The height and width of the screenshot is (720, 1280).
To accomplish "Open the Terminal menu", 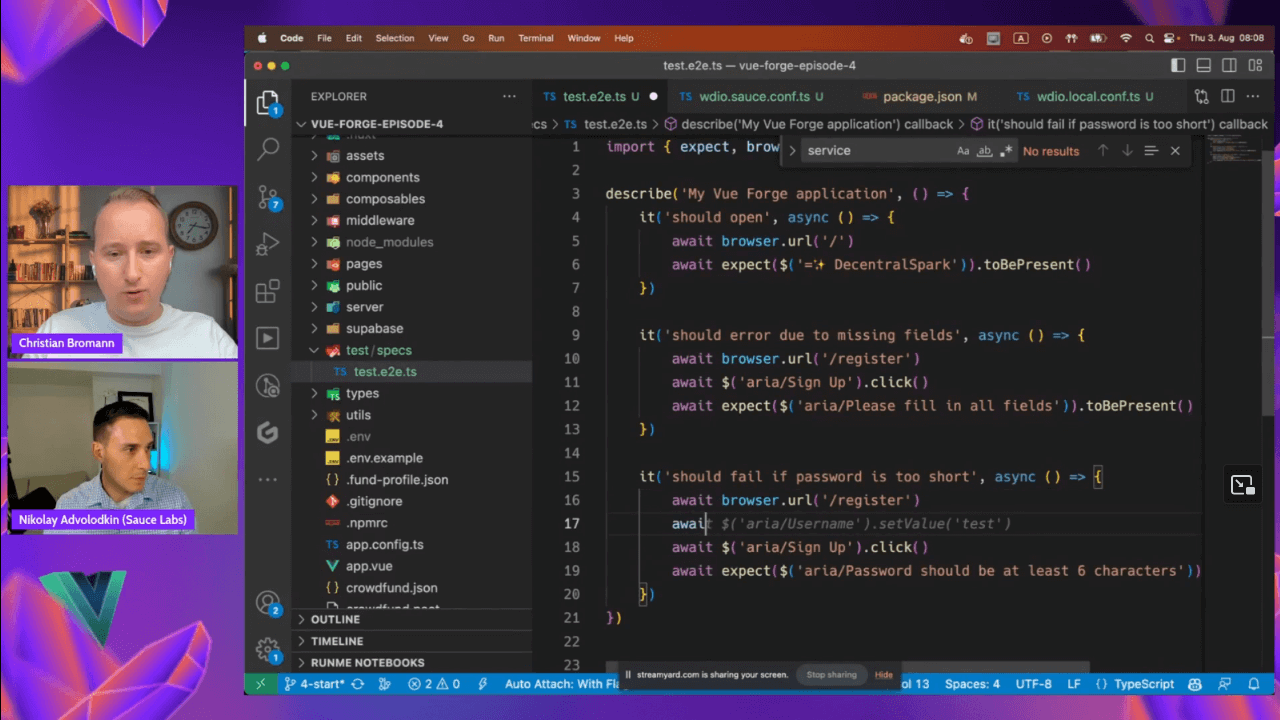I will (535, 38).
